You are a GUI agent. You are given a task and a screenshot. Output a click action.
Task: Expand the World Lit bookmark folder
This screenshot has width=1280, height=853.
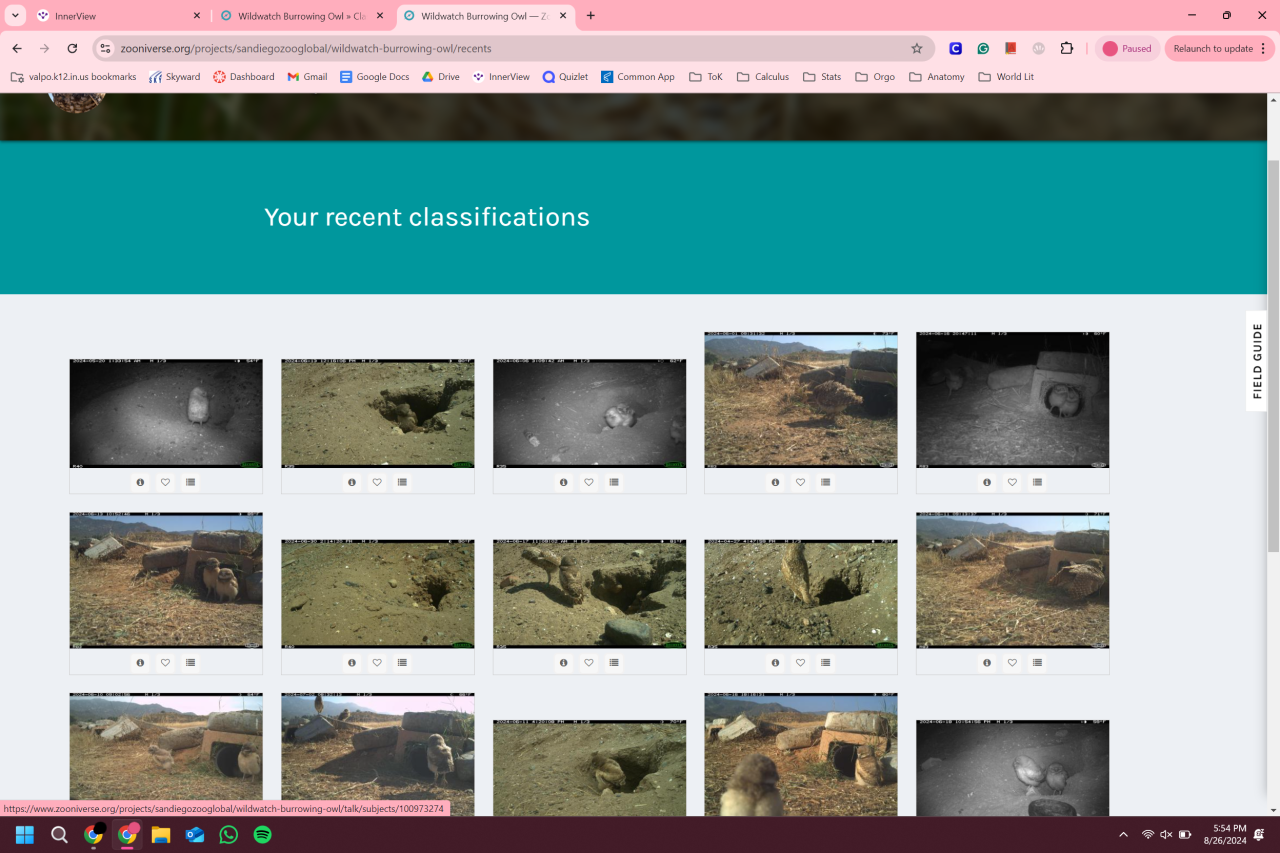[1006, 77]
